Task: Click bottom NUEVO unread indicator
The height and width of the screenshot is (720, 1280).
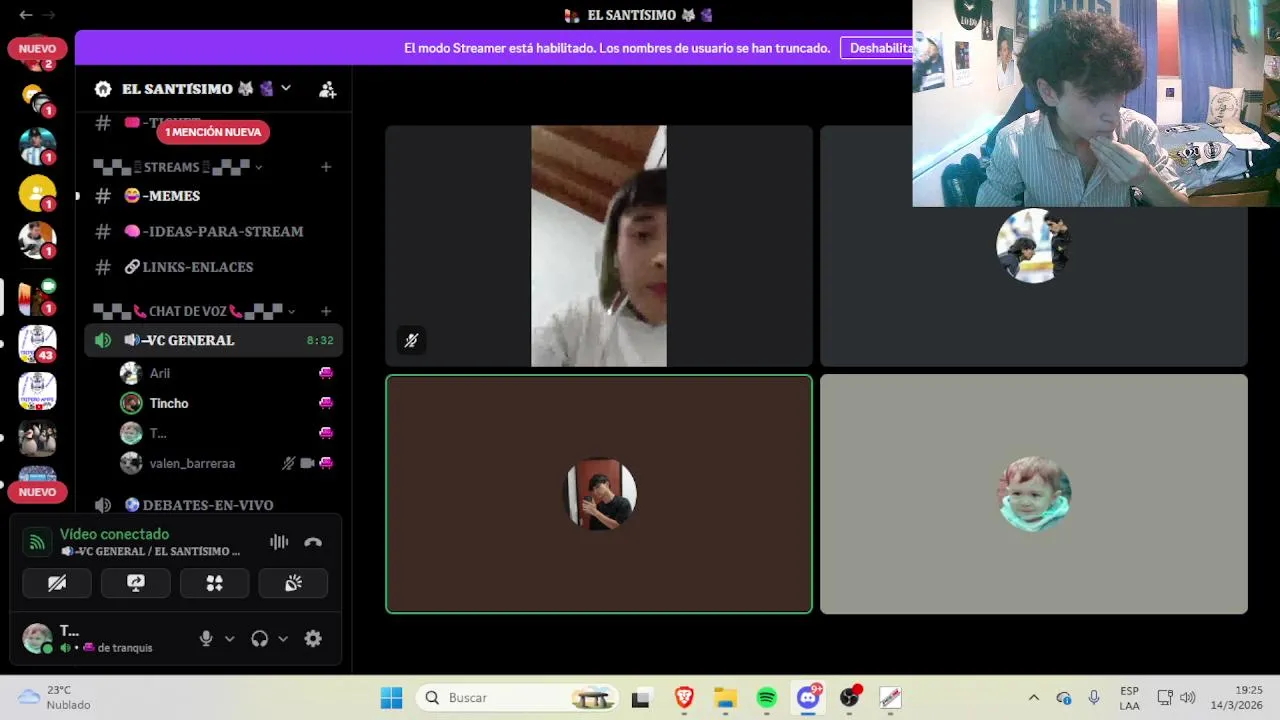Action: point(37,492)
